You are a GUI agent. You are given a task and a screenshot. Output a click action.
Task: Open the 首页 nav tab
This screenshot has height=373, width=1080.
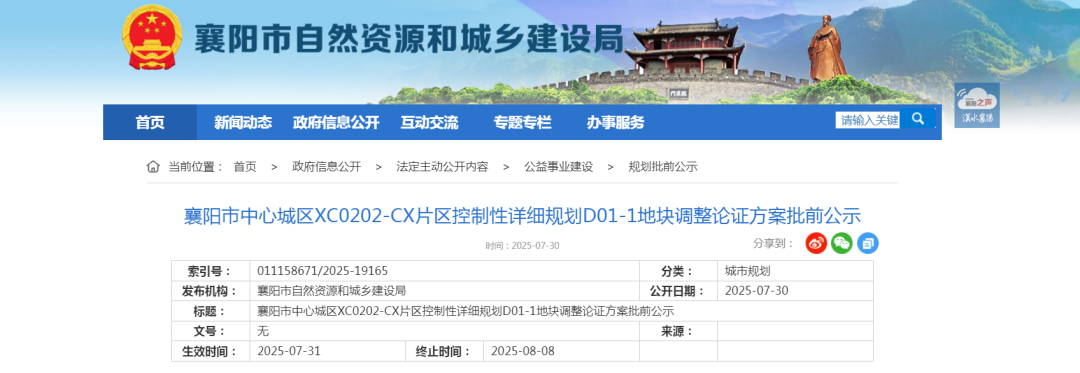coord(150,122)
